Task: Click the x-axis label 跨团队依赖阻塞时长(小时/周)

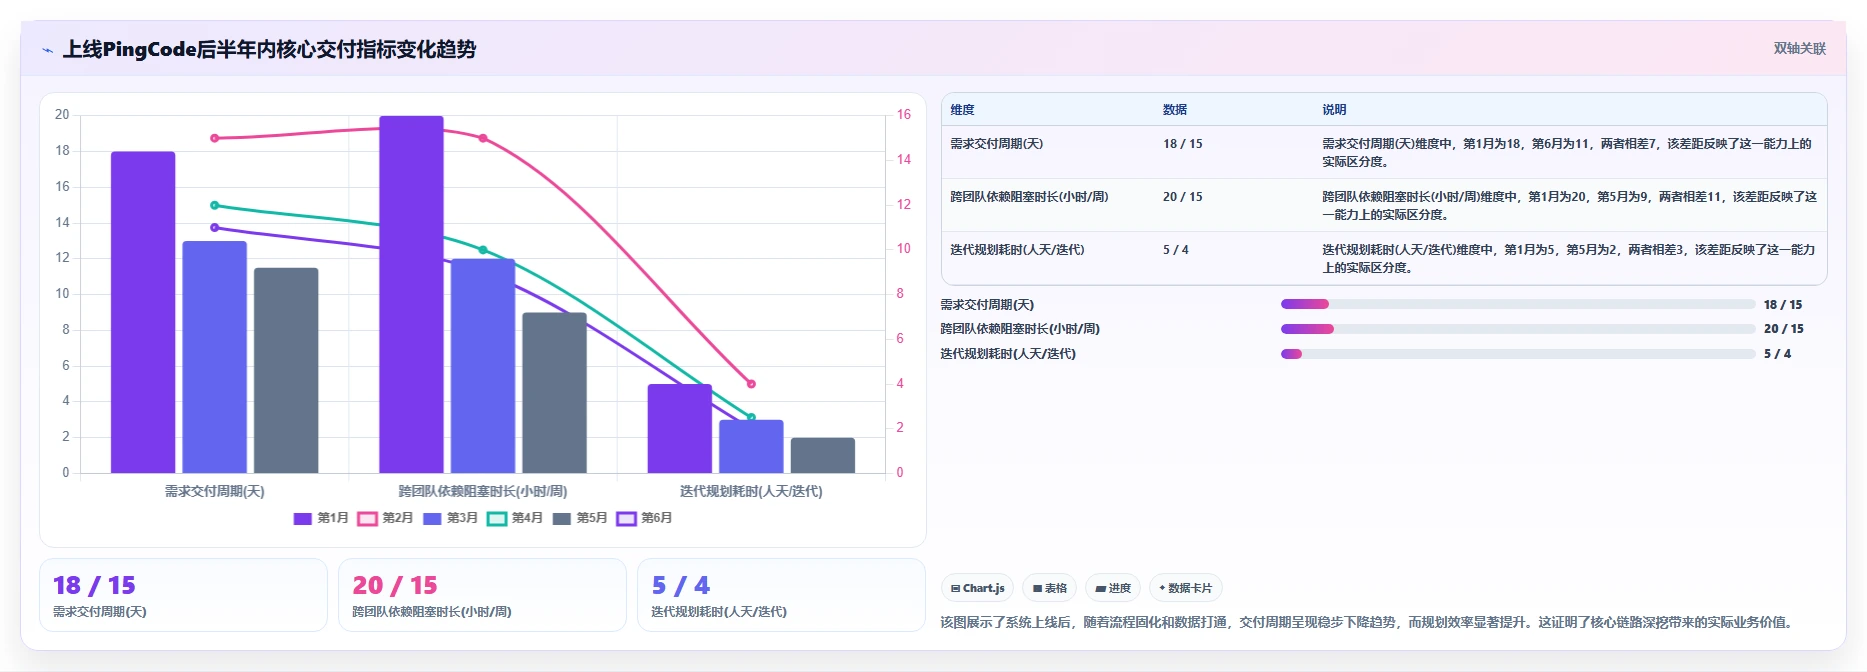Action: pyautogui.click(x=483, y=491)
